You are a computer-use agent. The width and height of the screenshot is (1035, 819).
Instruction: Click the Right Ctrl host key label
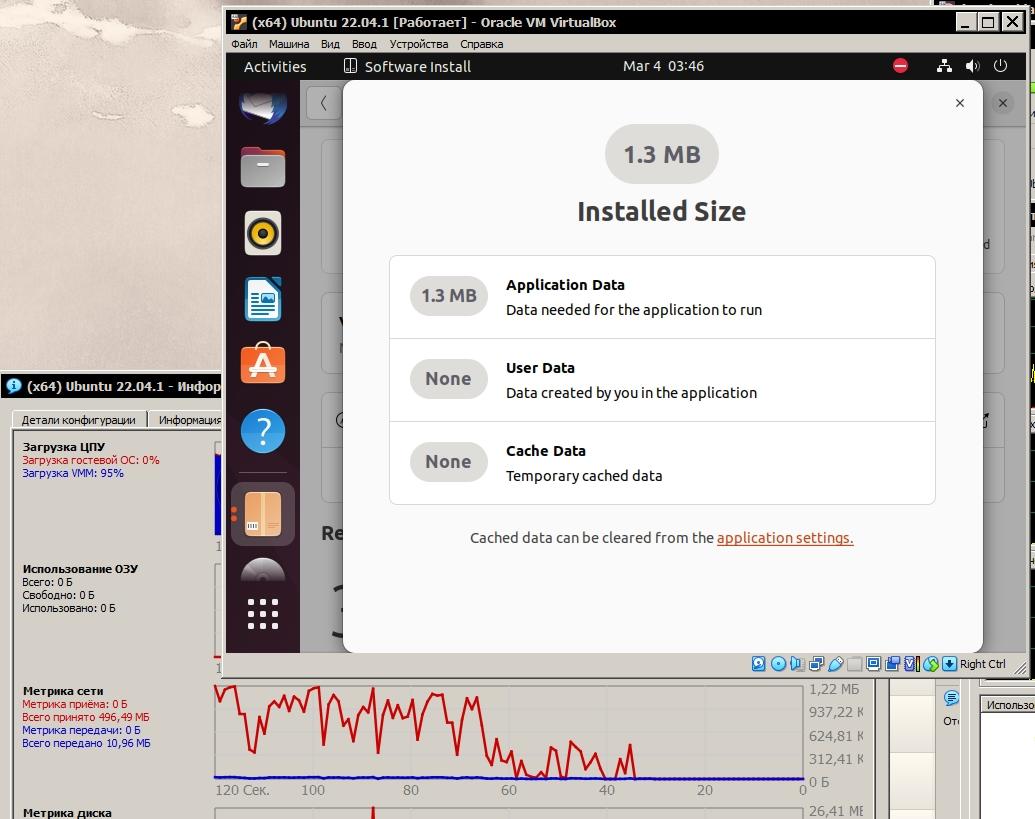tap(982, 664)
